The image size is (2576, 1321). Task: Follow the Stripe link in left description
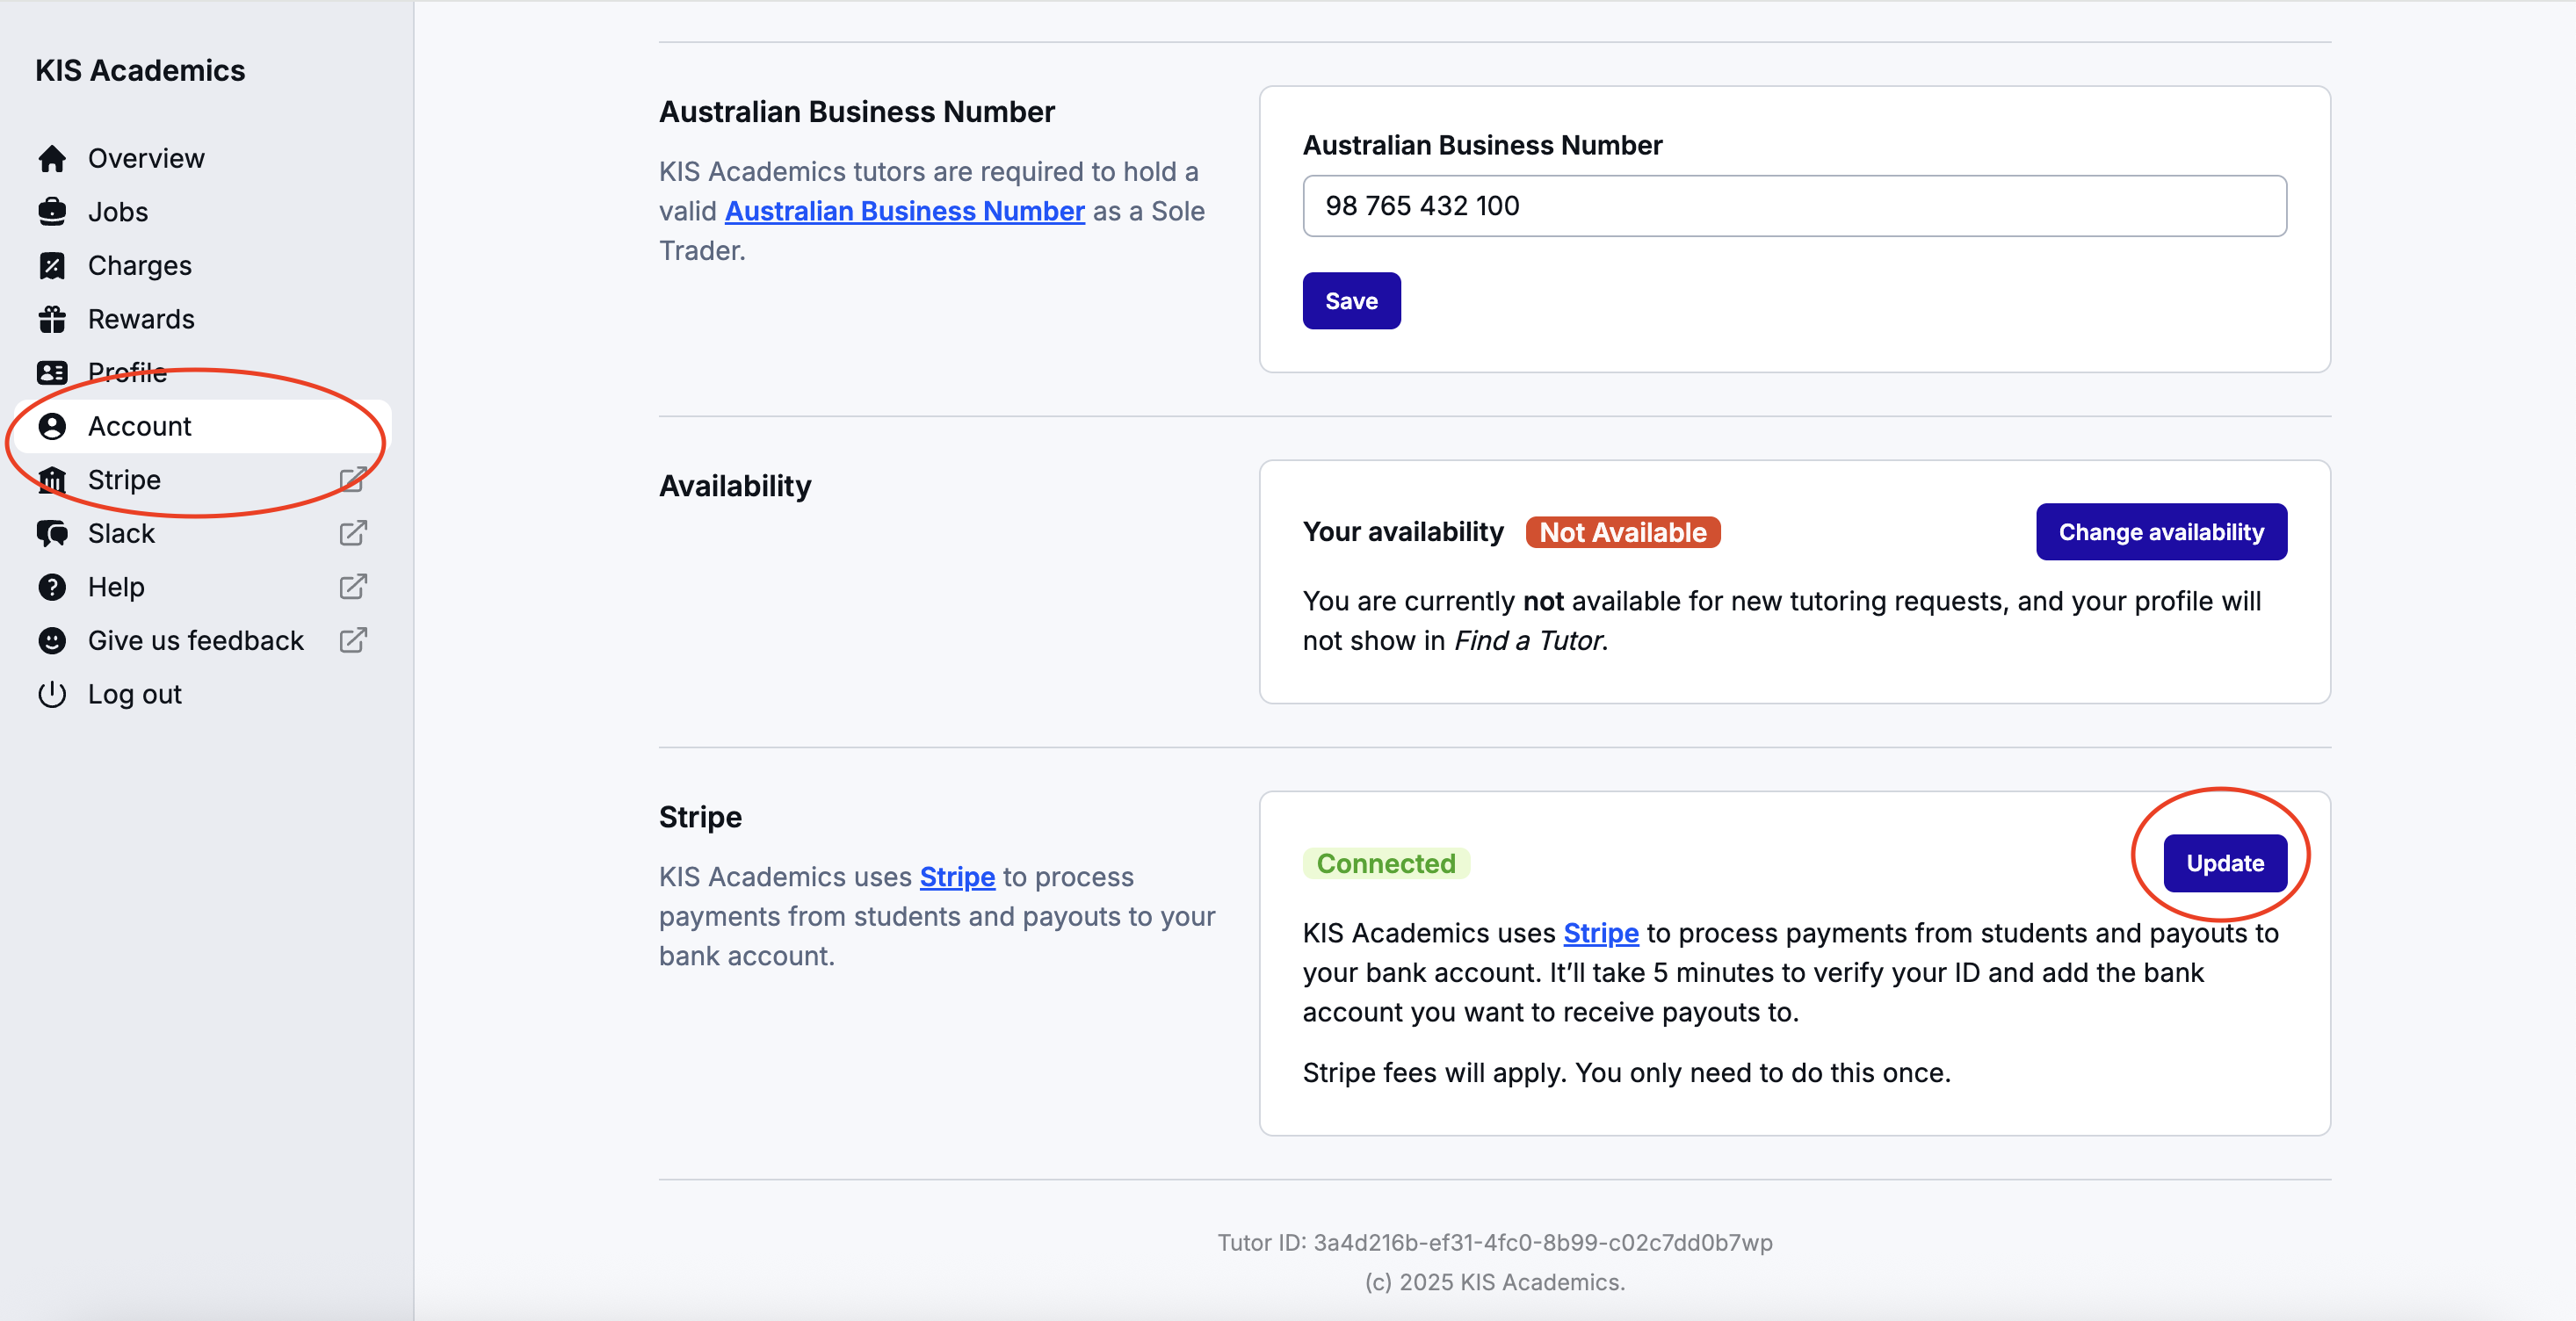pyautogui.click(x=956, y=877)
